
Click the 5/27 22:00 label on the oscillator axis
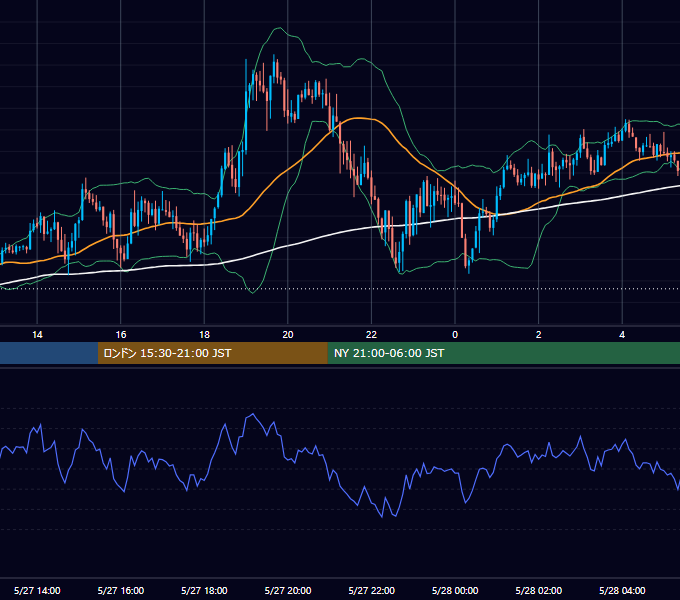click(372, 590)
